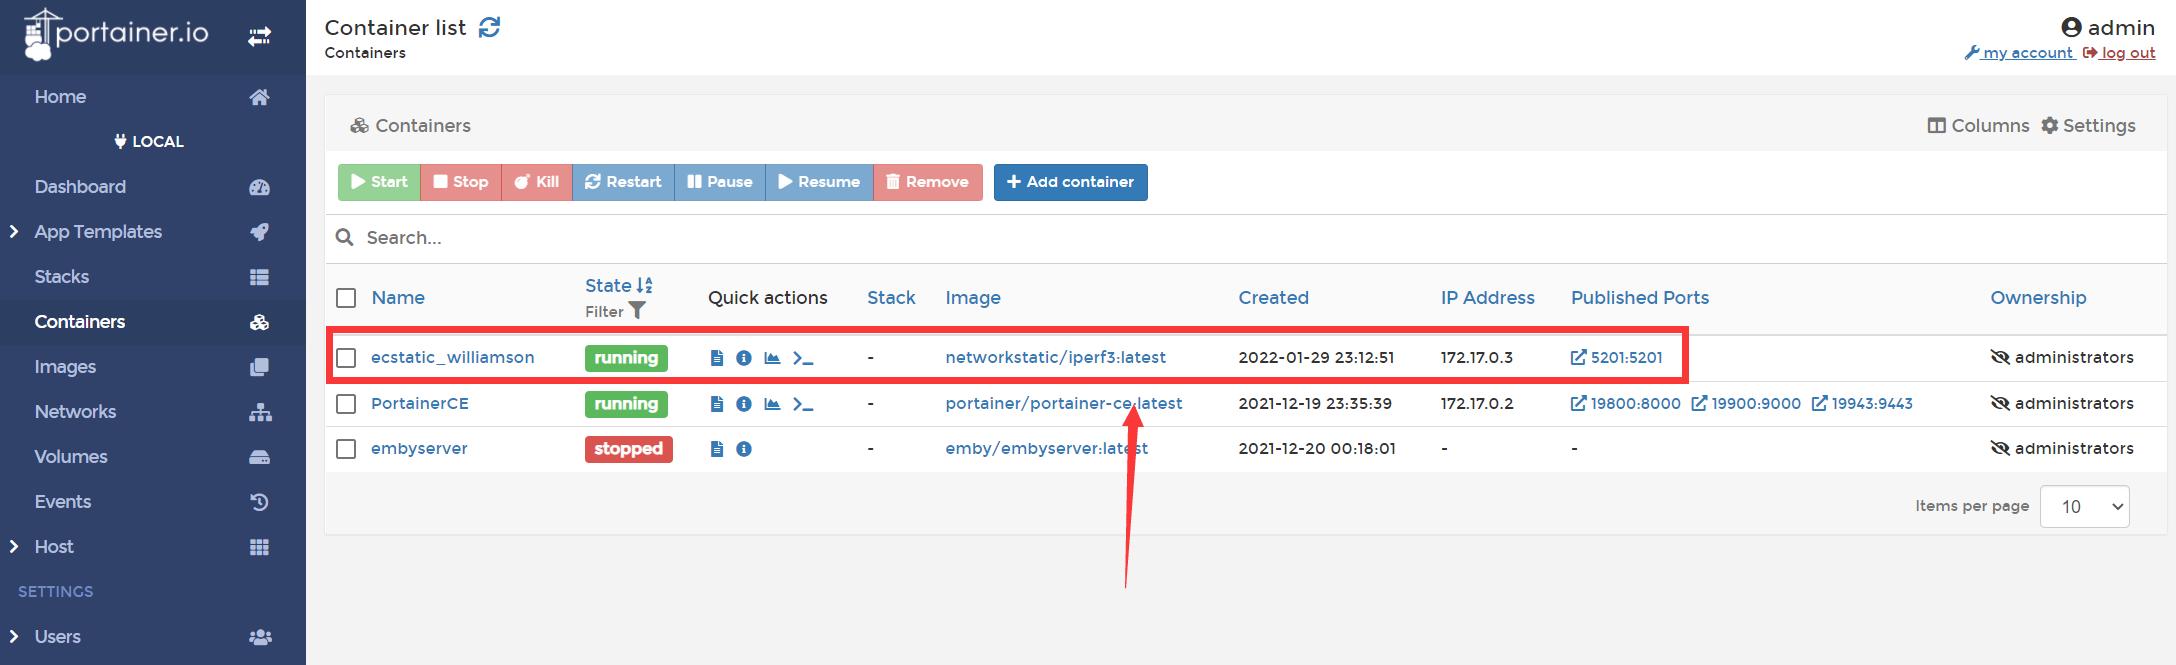The height and width of the screenshot is (665, 2176).
Task: Expand the App Templates chevron
Action: click(x=14, y=232)
